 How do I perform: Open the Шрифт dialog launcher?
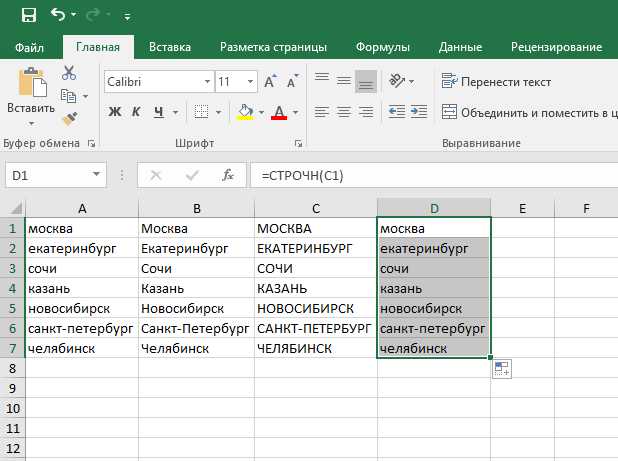click(x=298, y=144)
